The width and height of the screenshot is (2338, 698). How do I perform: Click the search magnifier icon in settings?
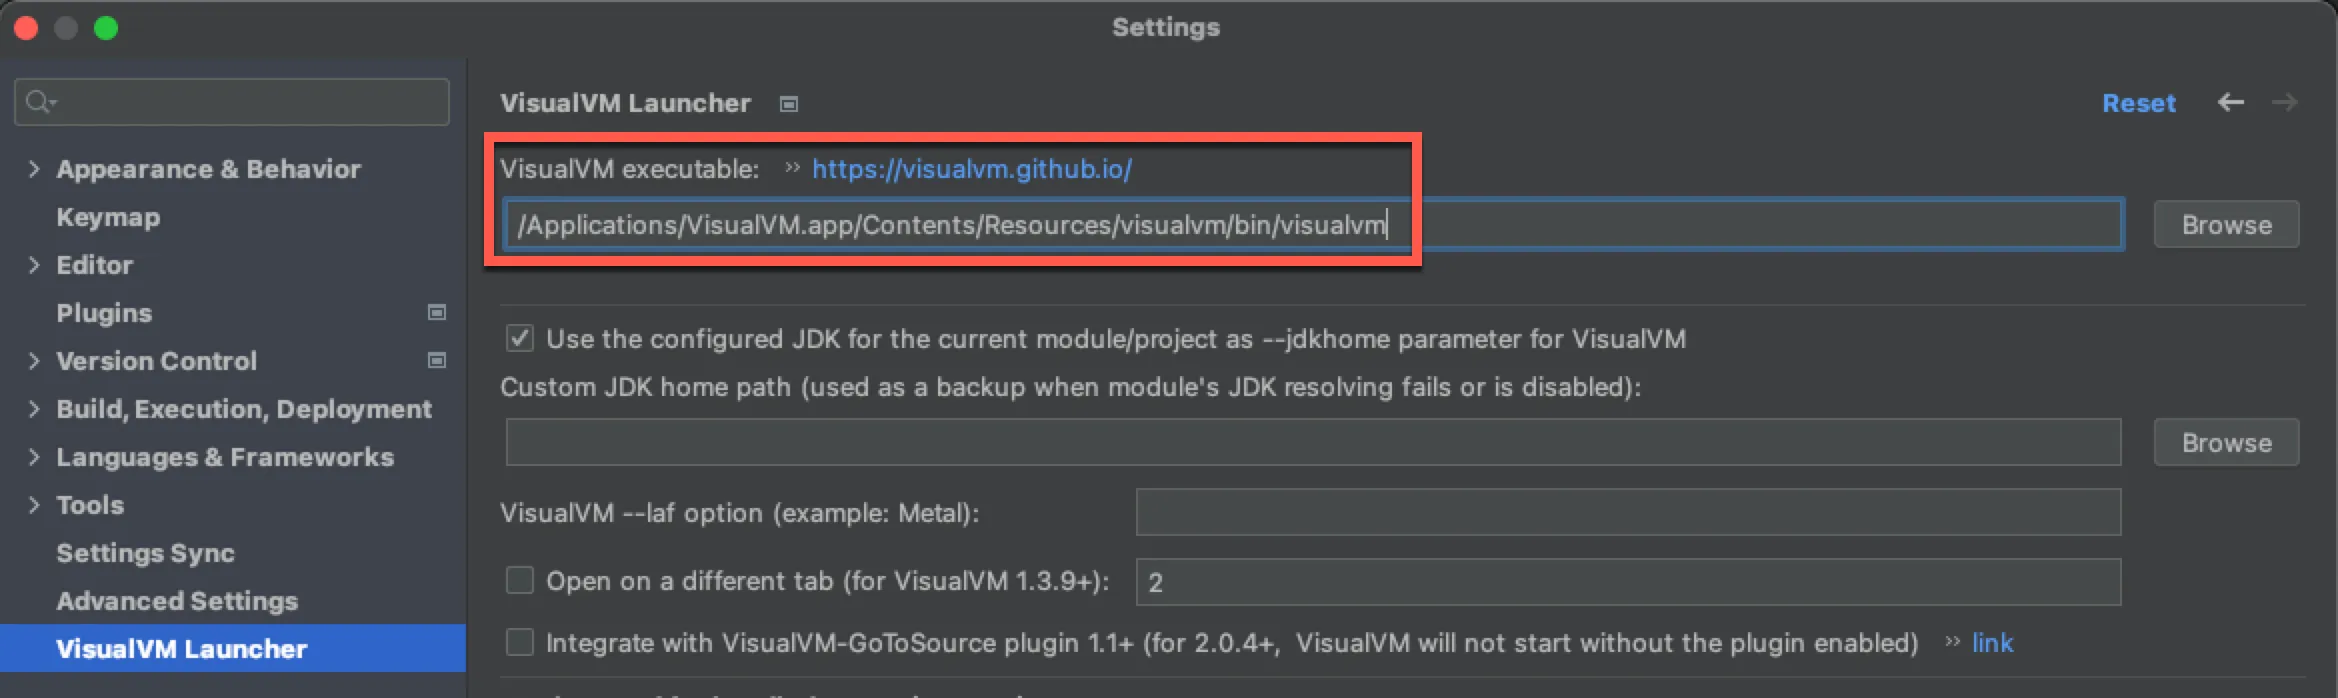pos(40,102)
